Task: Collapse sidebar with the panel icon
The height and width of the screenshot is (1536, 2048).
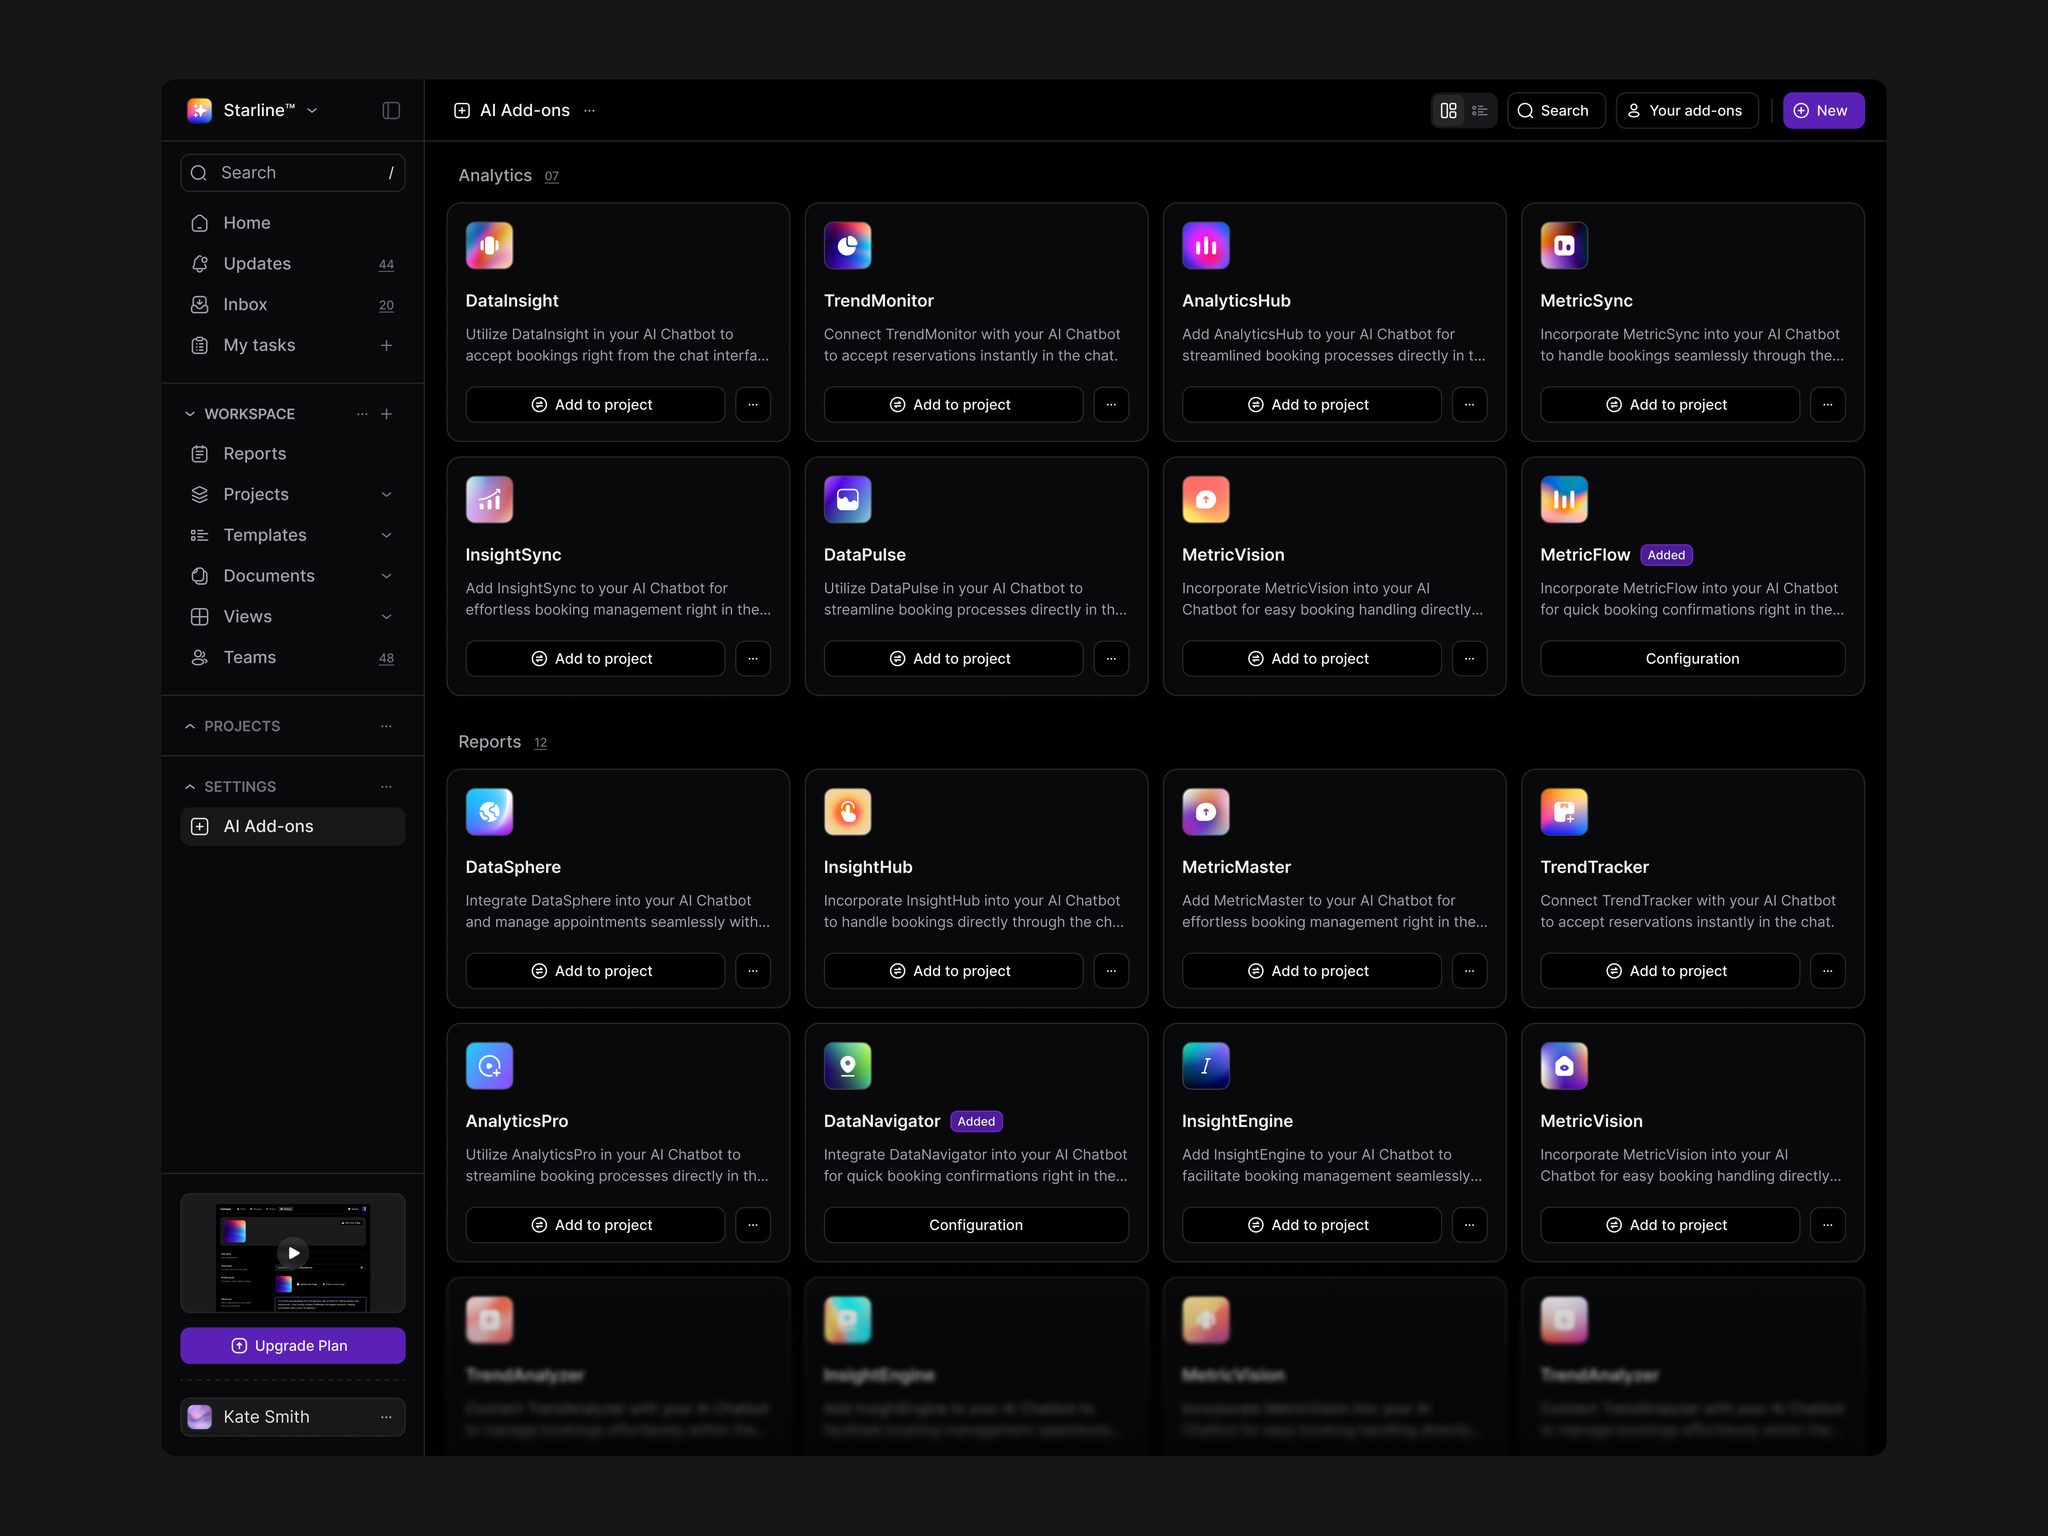Action: (x=391, y=110)
